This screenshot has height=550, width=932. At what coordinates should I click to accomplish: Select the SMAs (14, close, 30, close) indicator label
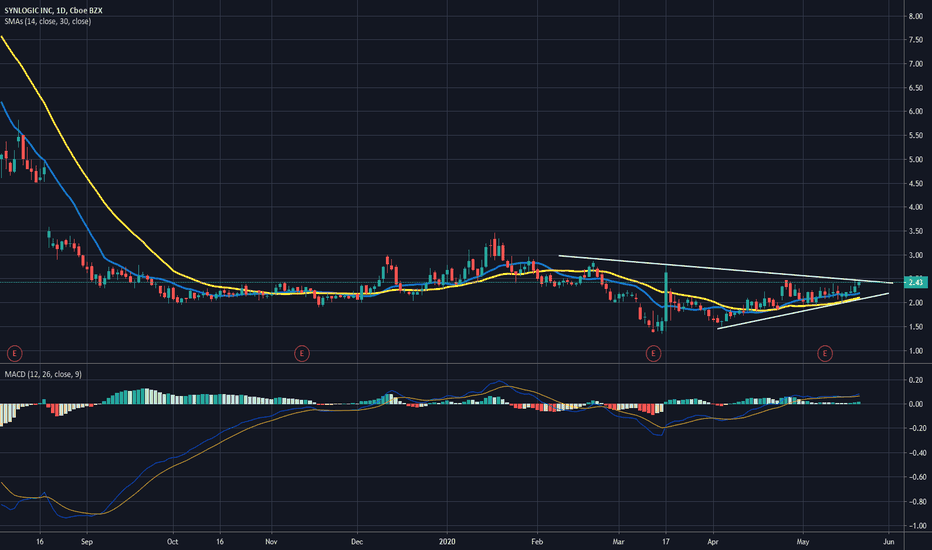coord(48,21)
